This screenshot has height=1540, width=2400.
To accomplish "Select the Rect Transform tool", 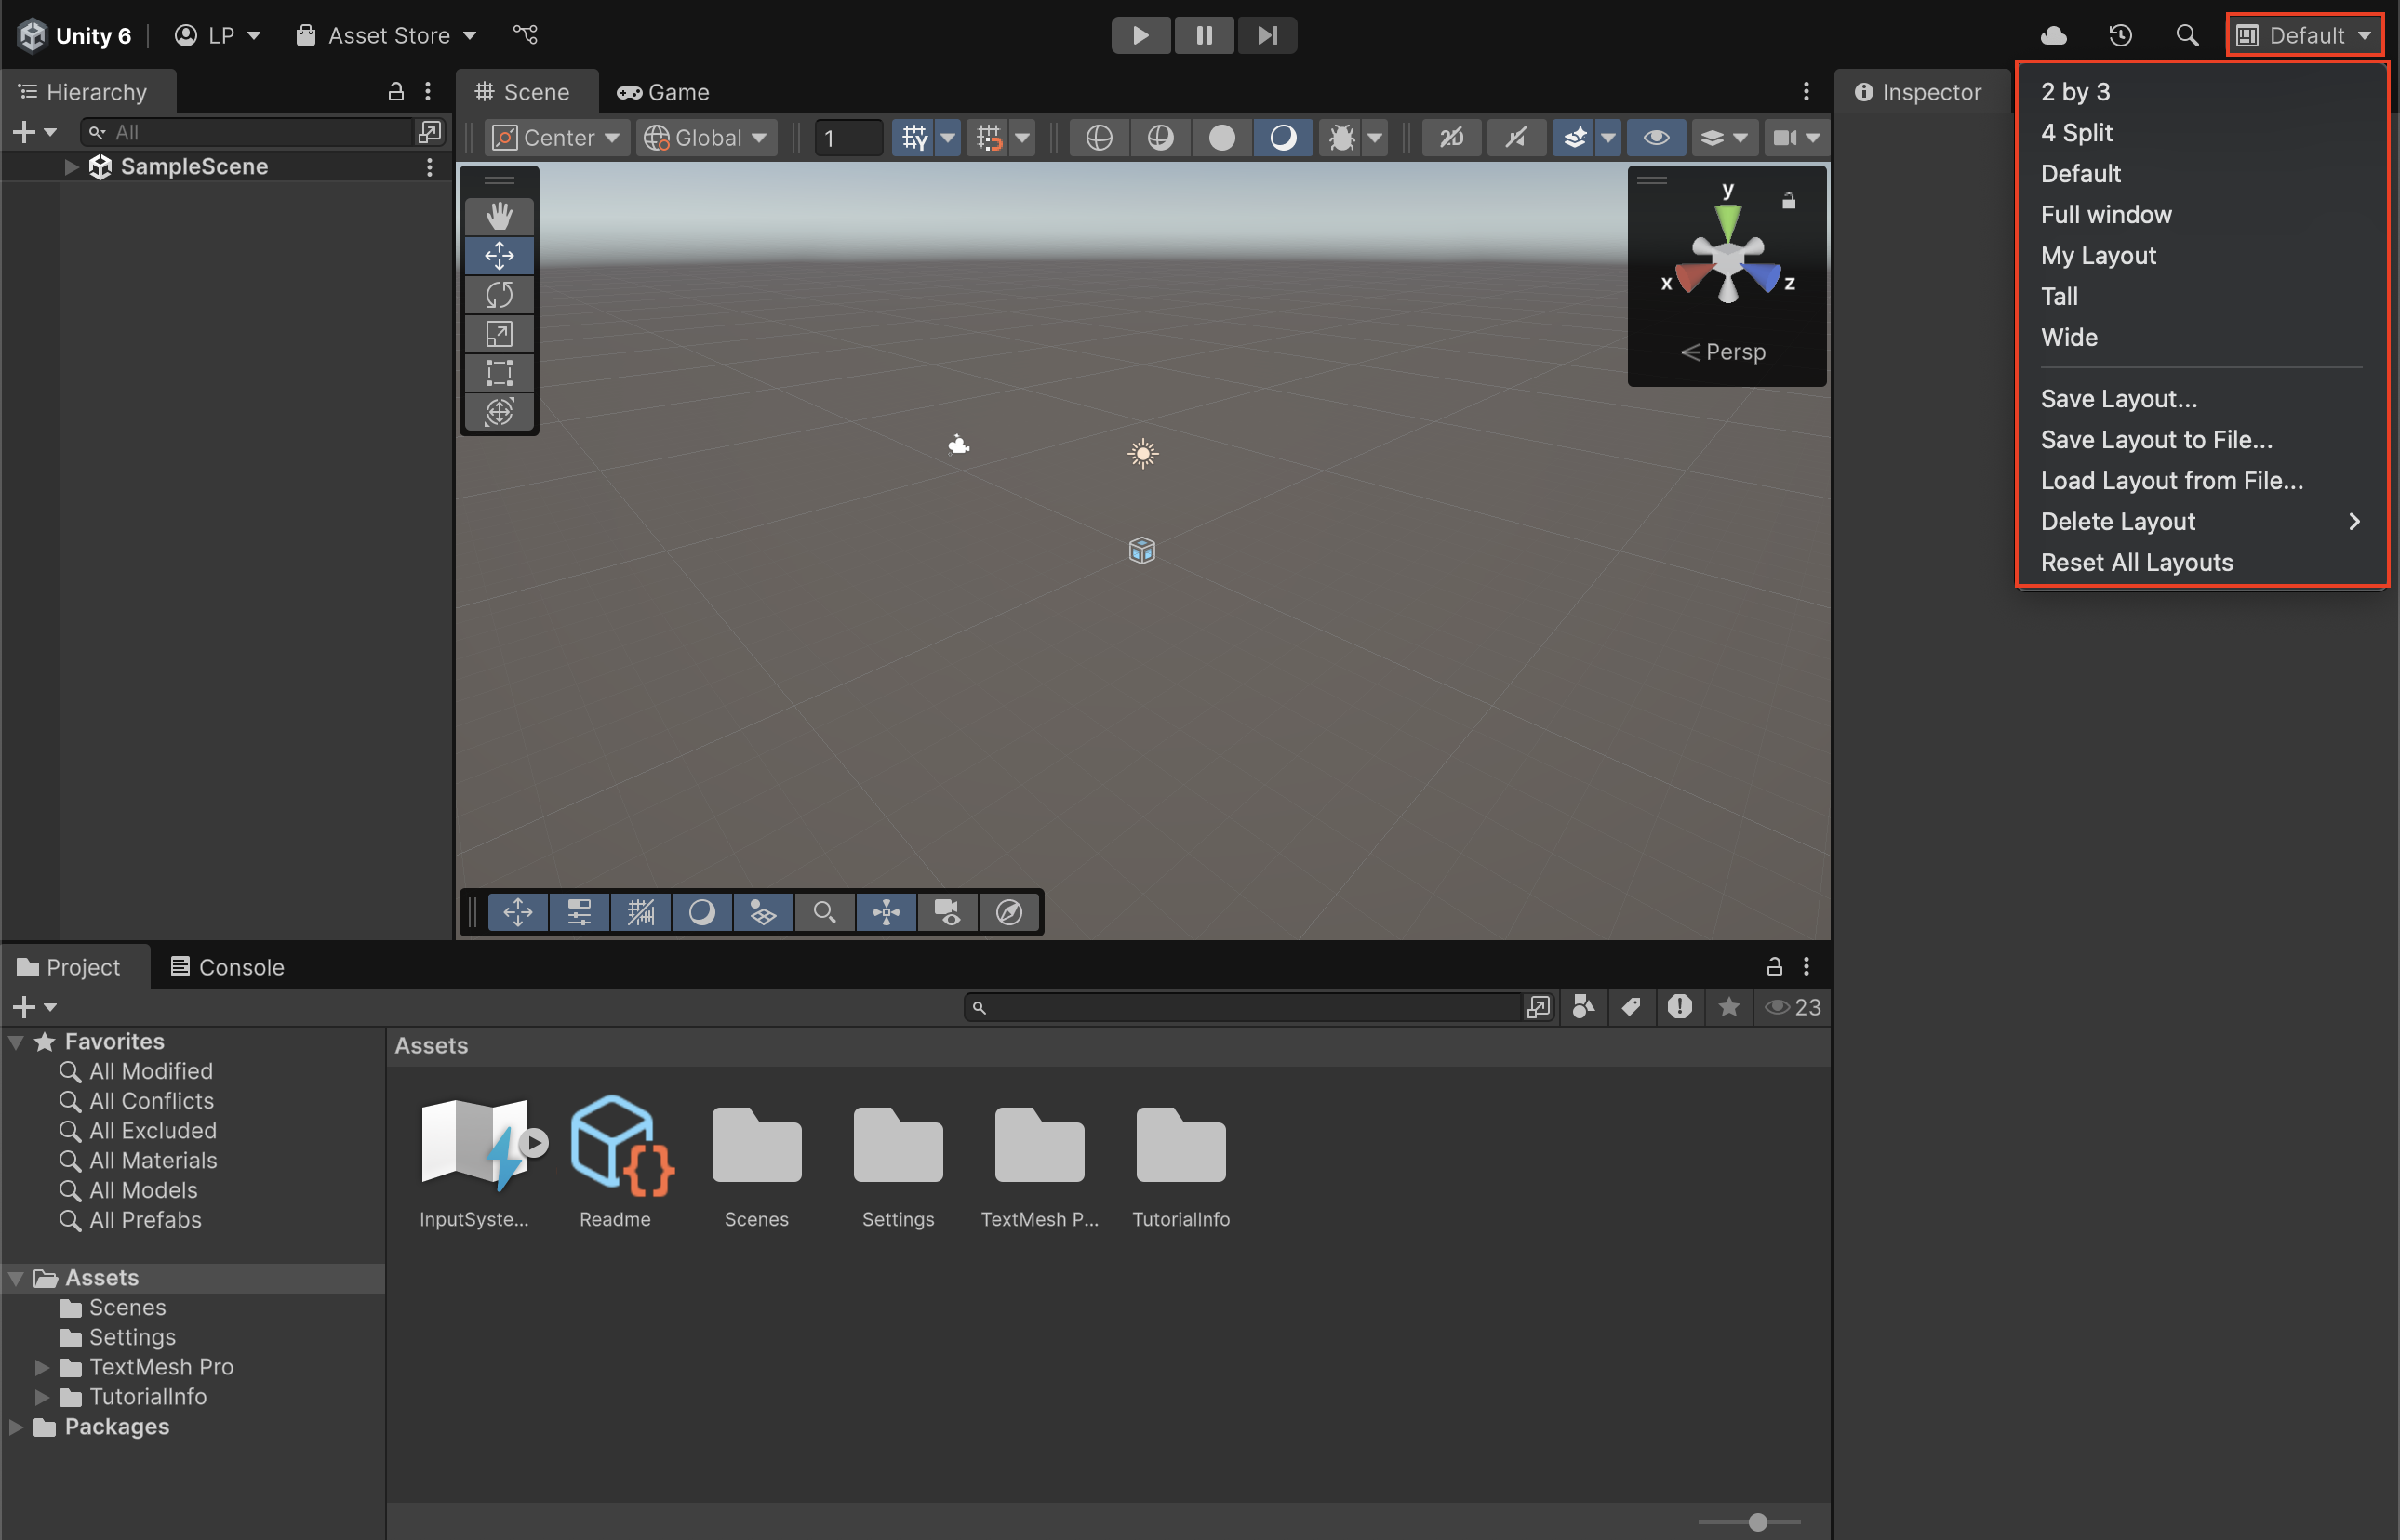I will 499,372.
